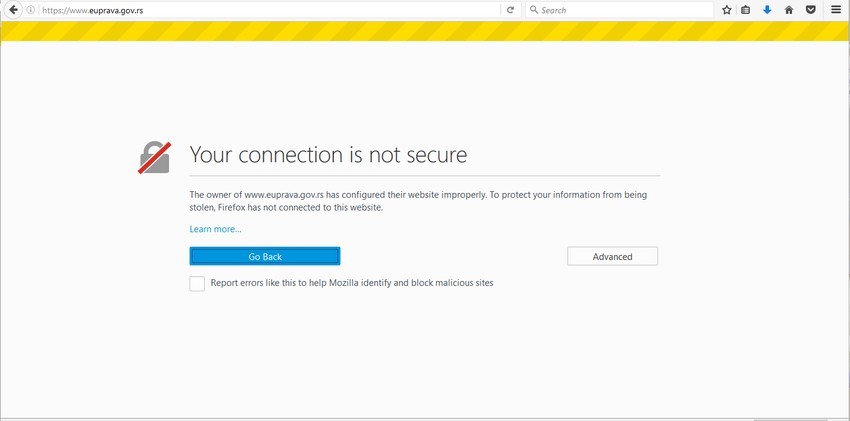The width and height of the screenshot is (850, 421).
Task: Bookmark this page with the star
Action: [727, 10]
